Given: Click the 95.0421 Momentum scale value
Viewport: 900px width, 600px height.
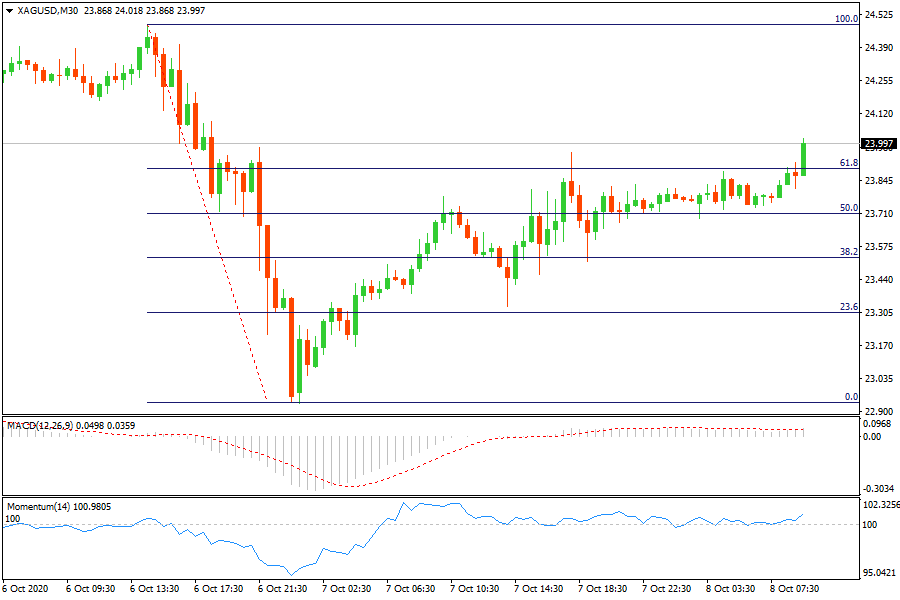Looking at the screenshot, I should click(x=879, y=573).
